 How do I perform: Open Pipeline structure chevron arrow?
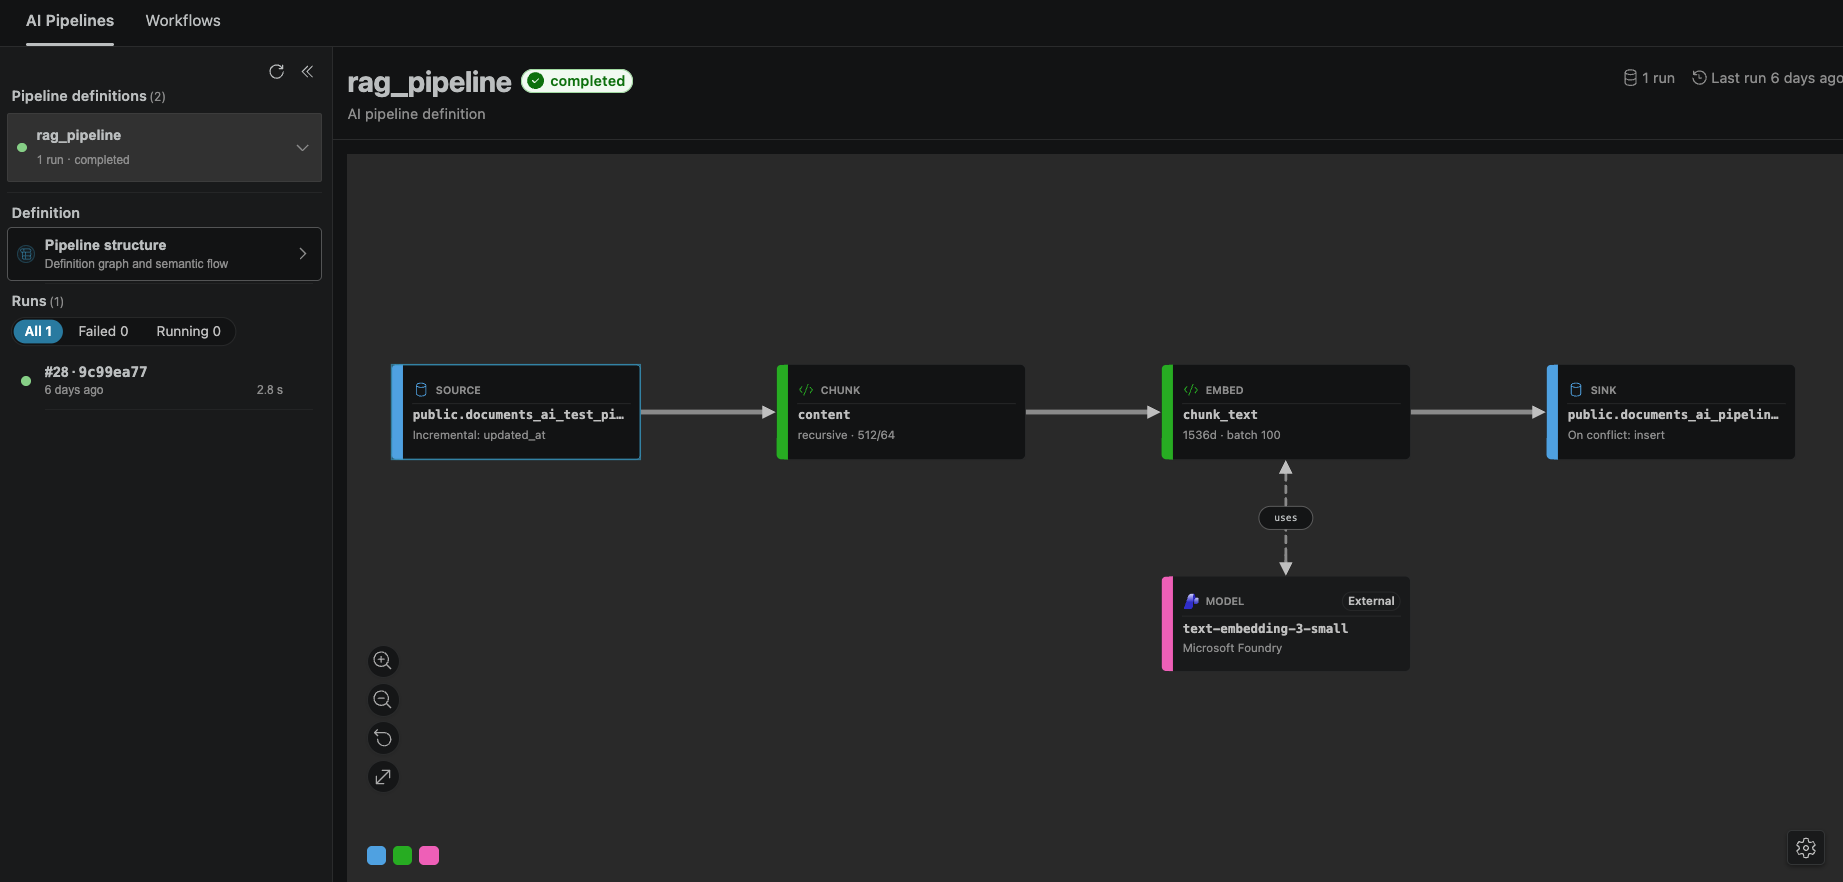tap(302, 254)
